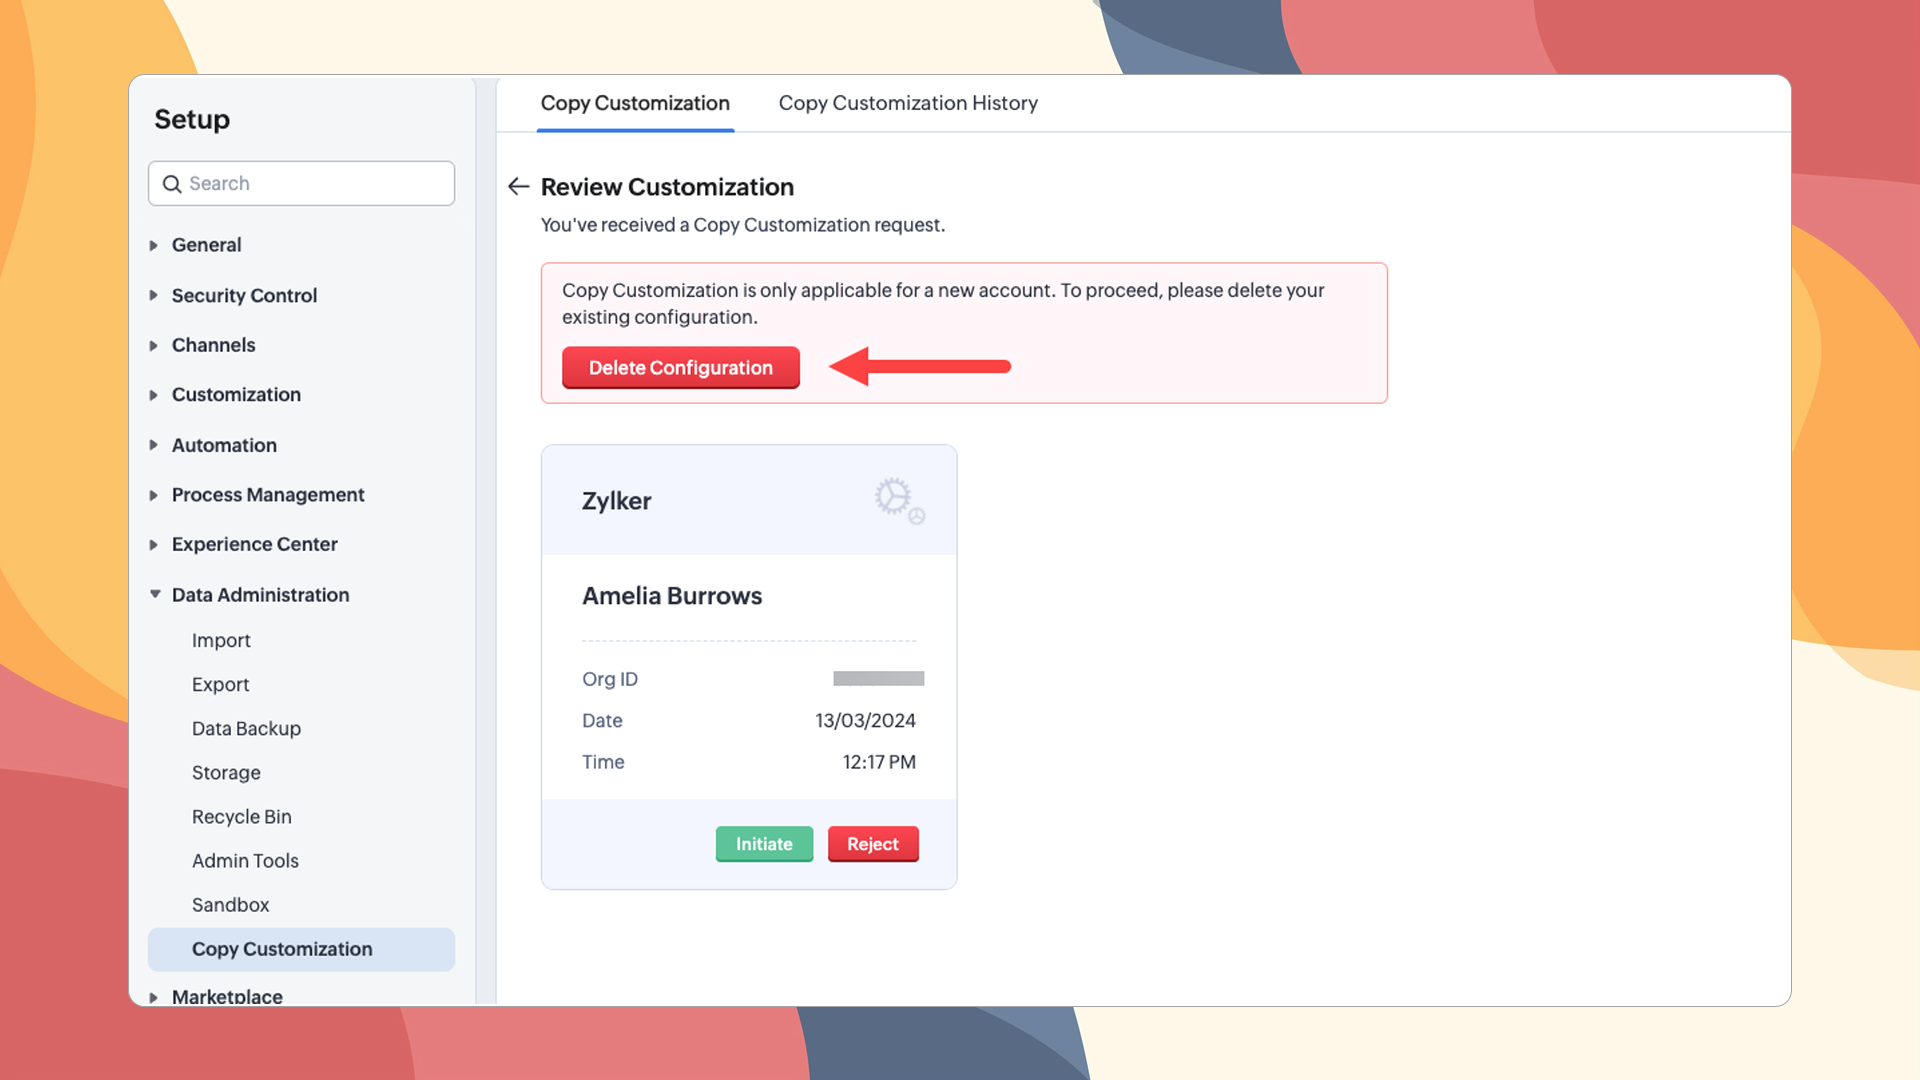The width and height of the screenshot is (1920, 1080).
Task: Click the gear icon on Zylker card
Action: (897, 499)
